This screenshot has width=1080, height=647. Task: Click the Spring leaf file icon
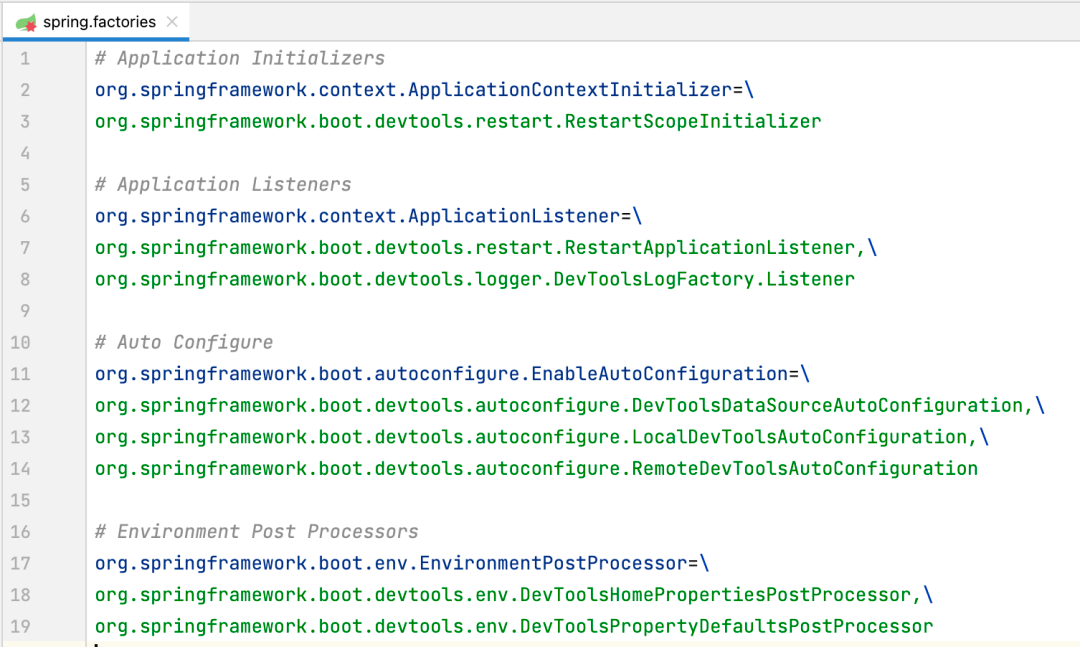point(26,23)
